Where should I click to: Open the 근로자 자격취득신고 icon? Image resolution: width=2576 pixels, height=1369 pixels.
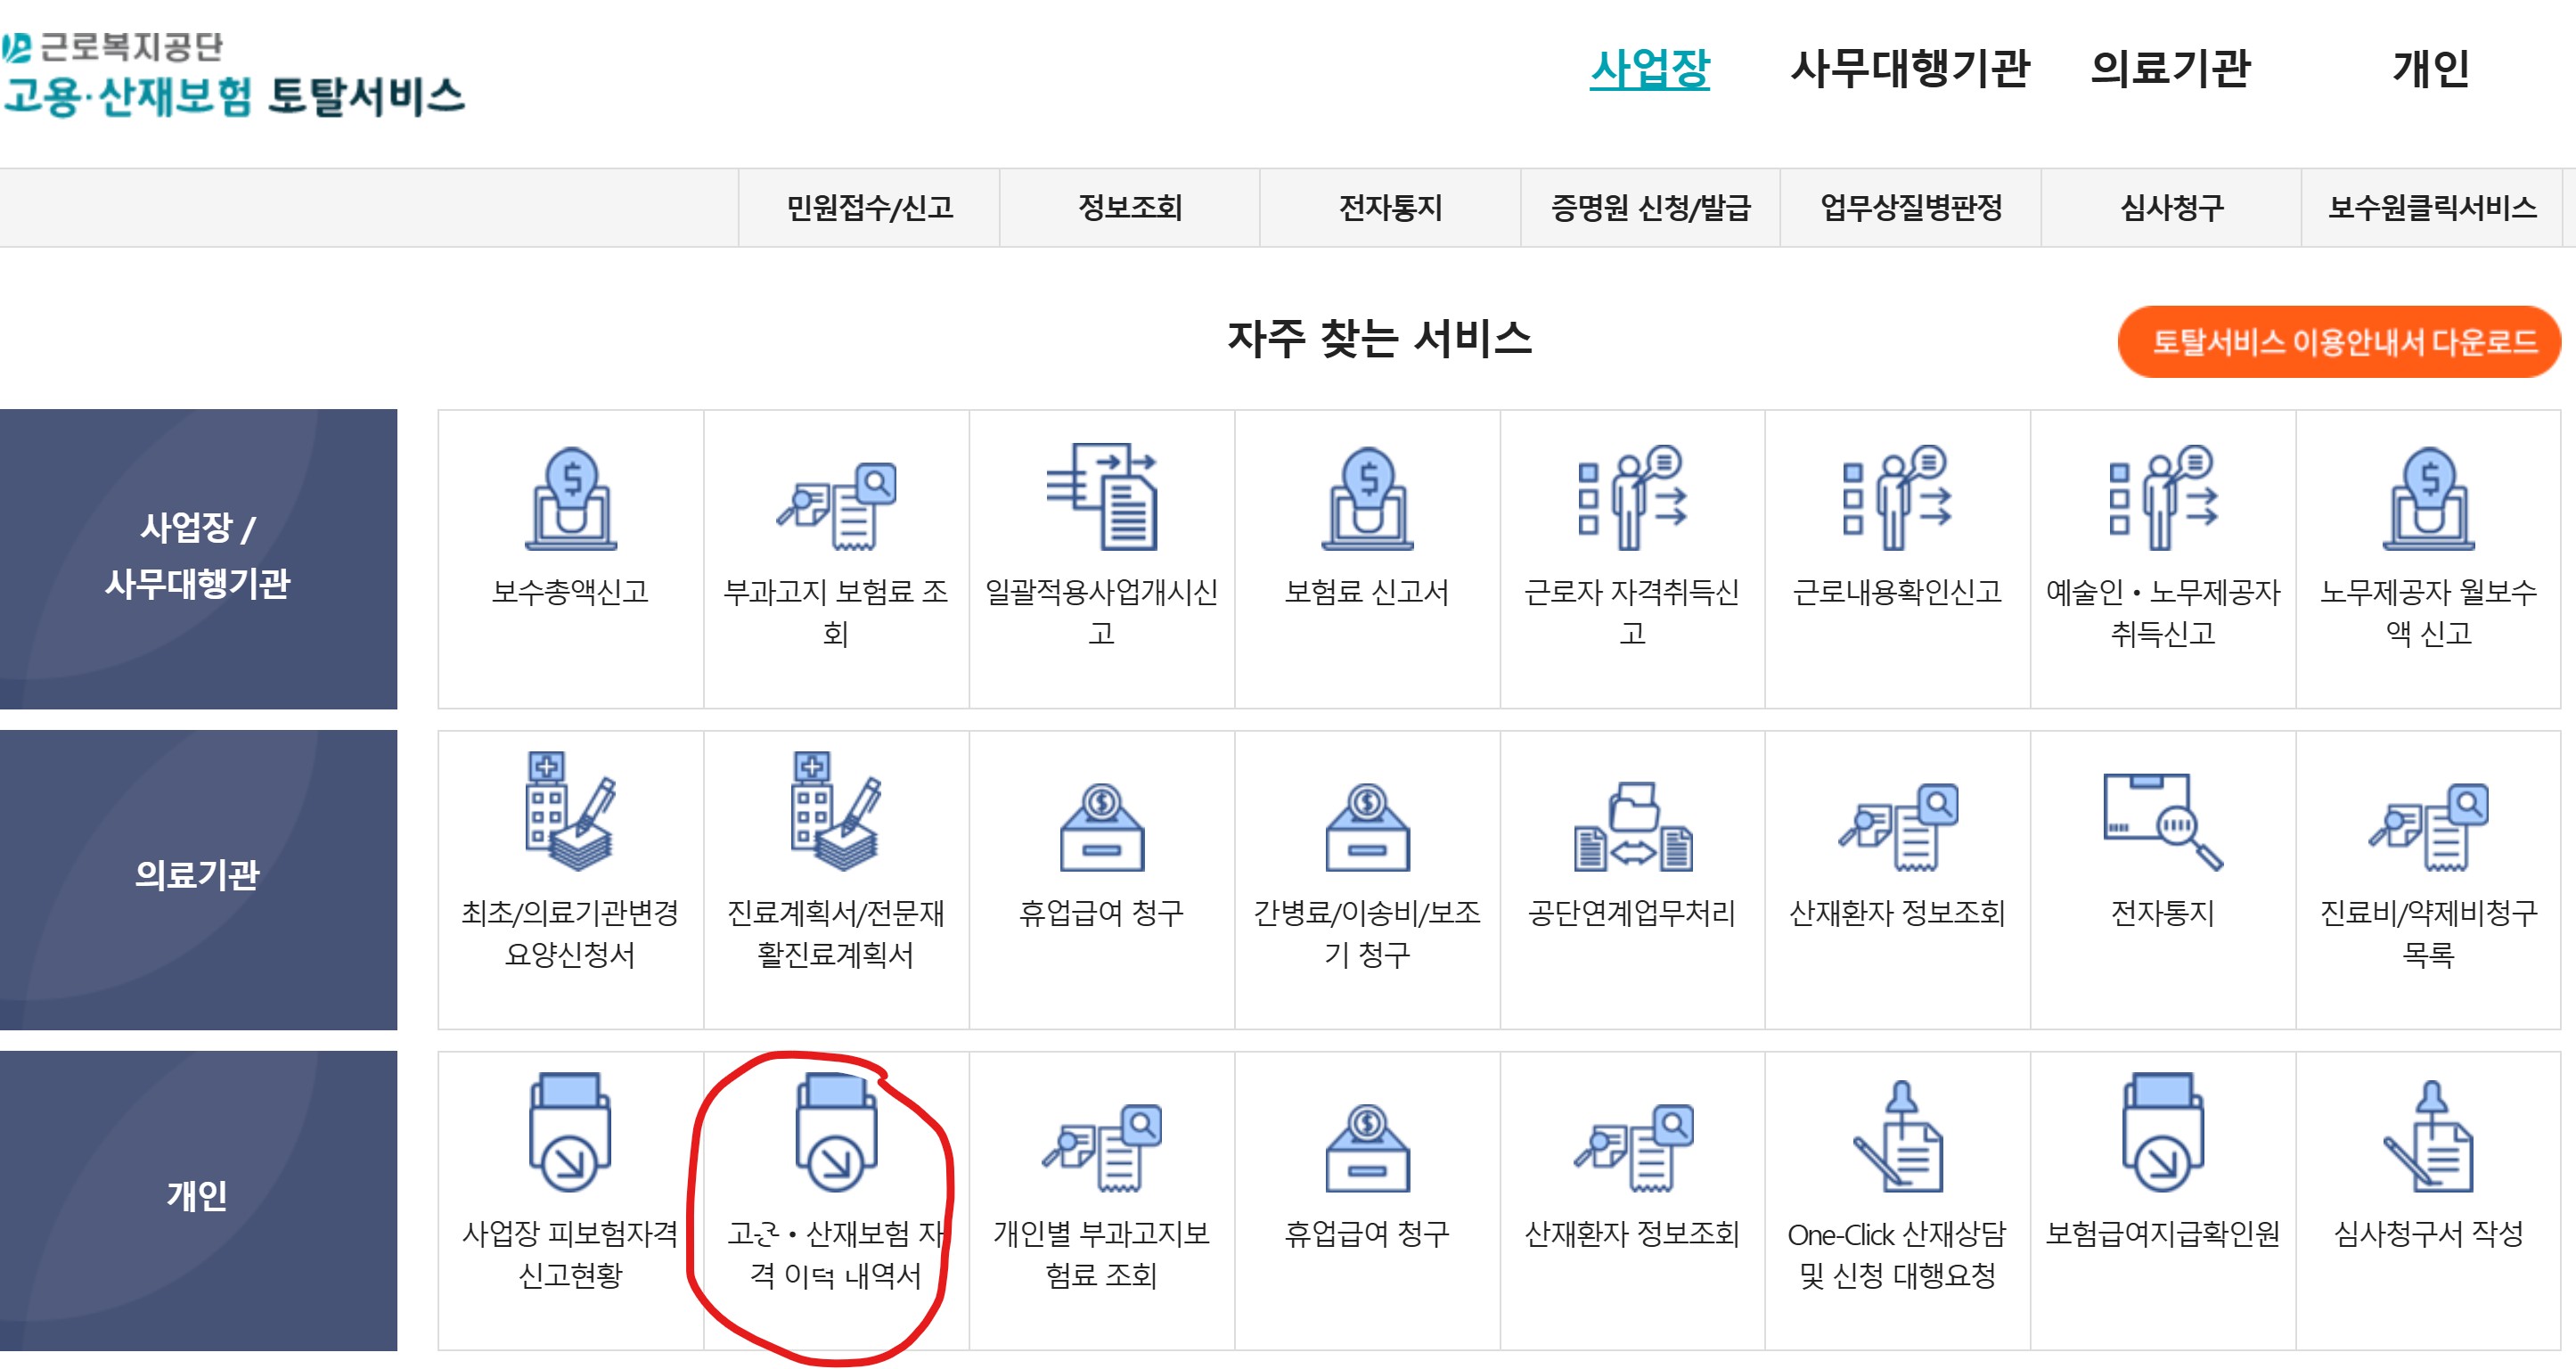pos(1632,497)
